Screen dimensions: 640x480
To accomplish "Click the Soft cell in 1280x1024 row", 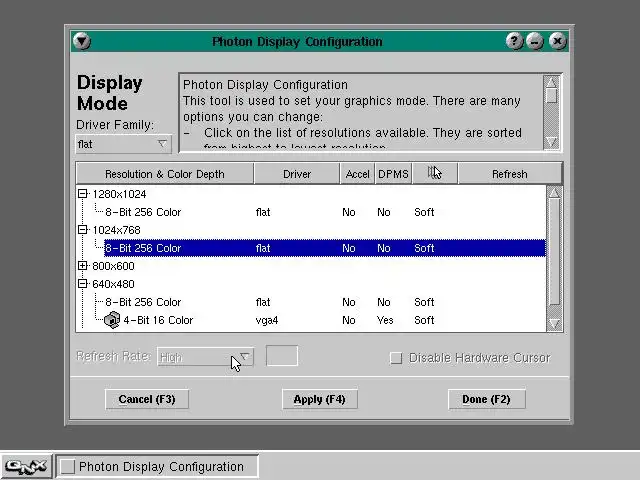I will [424, 212].
